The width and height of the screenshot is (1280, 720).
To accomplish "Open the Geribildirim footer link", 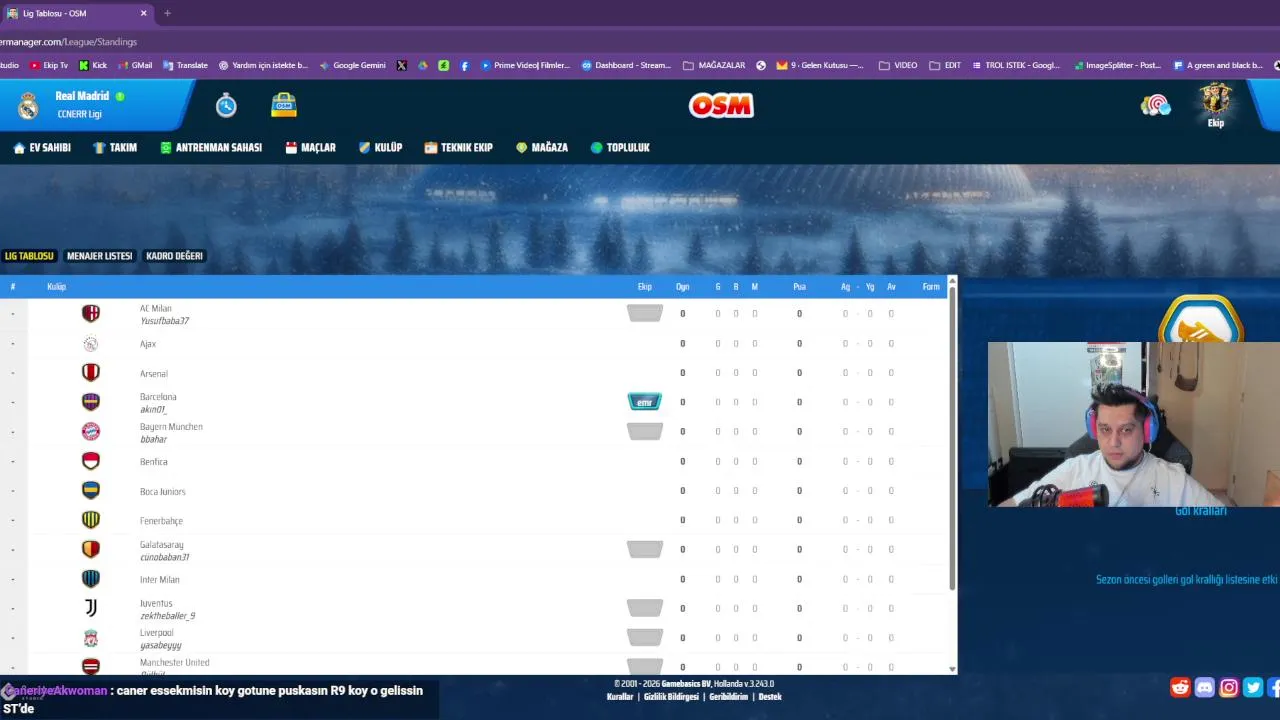I will click(x=729, y=697).
